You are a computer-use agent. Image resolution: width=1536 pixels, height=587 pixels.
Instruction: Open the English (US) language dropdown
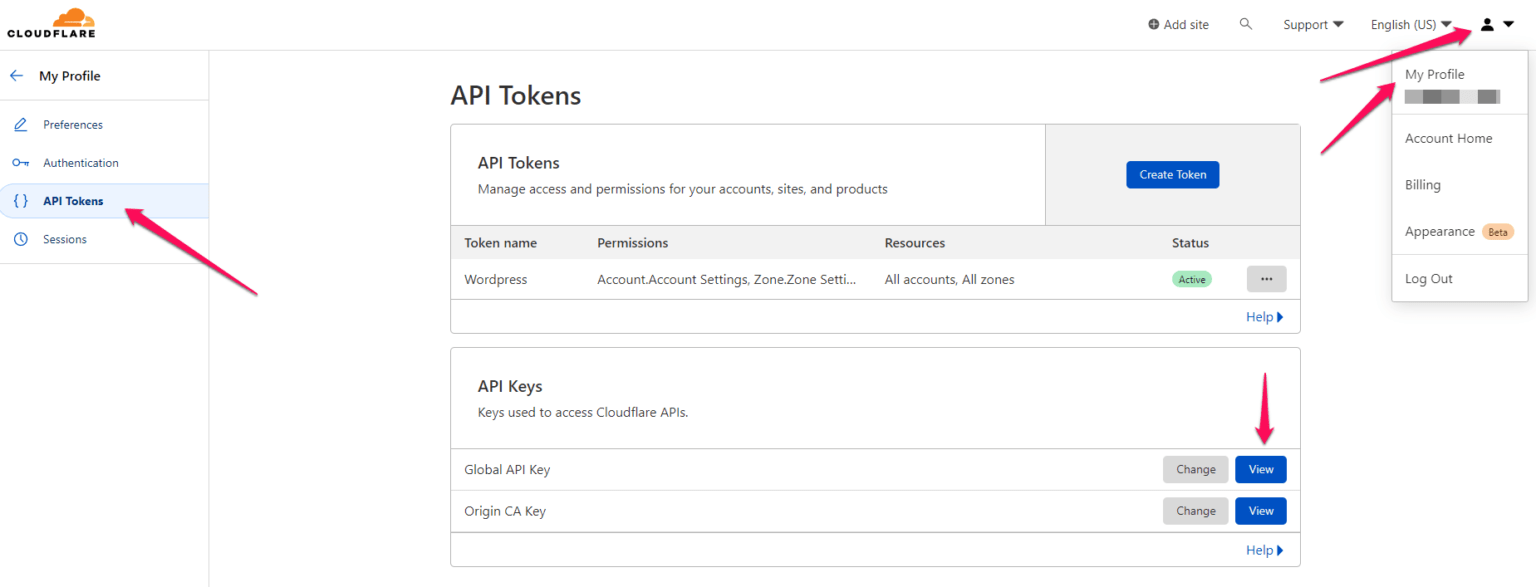coord(1410,25)
